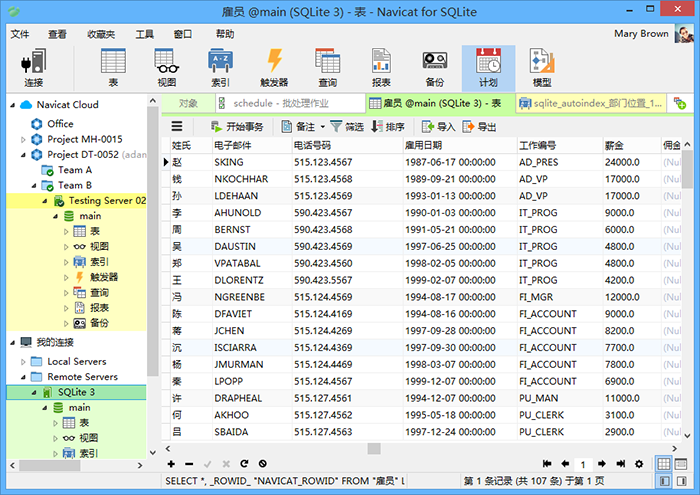Switch to grid view

[x=663, y=464]
